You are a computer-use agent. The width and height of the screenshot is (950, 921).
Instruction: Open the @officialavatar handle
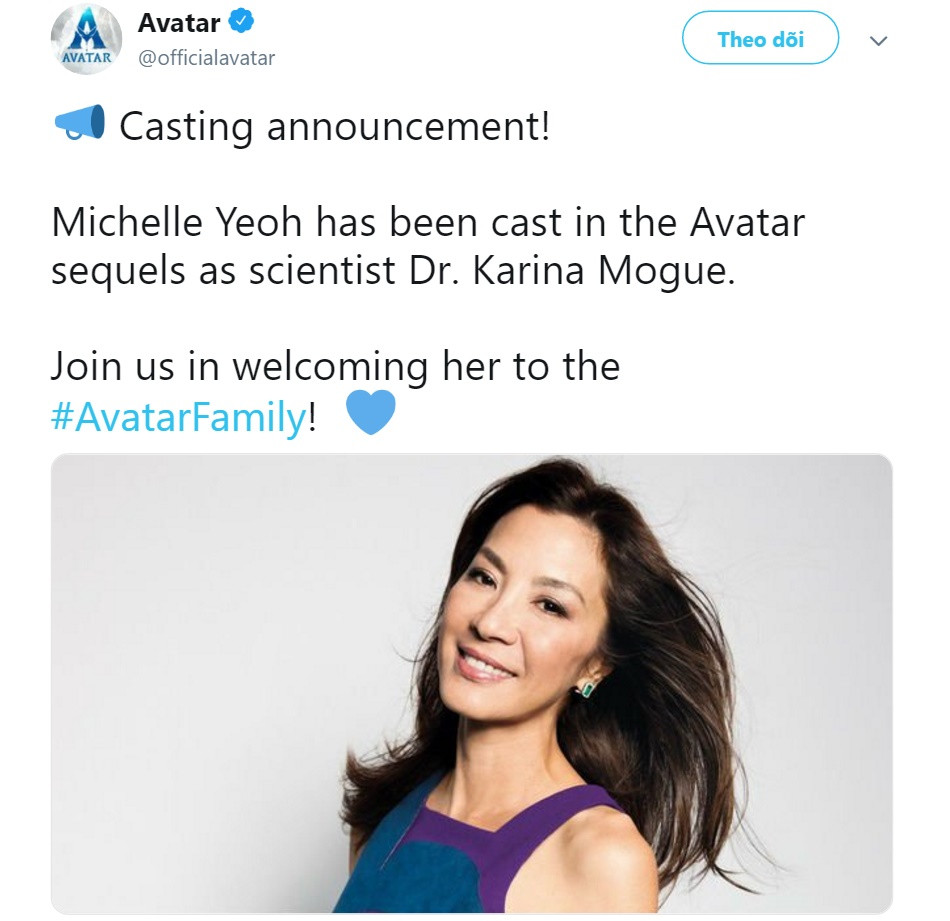coord(206,58)
